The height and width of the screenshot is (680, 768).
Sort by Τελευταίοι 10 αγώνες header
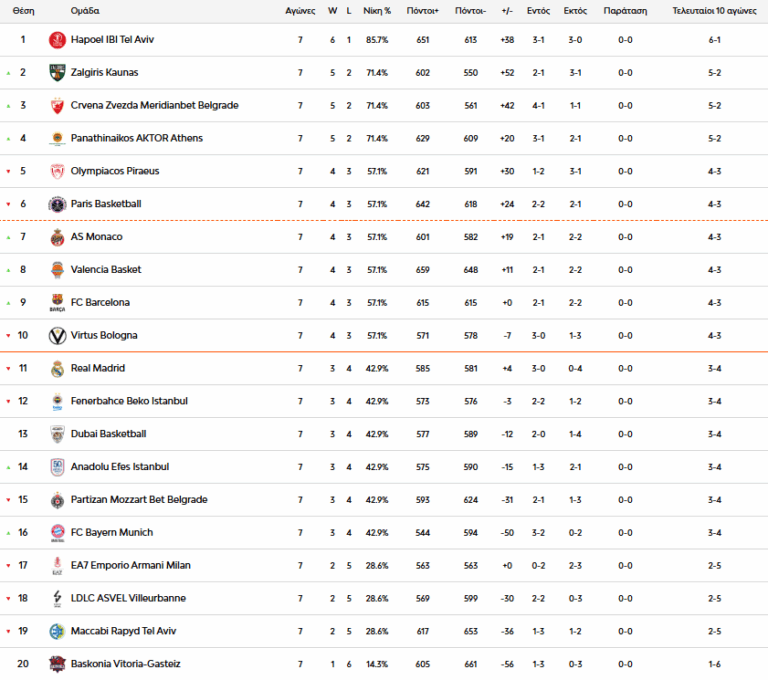(x=714, y=11)
